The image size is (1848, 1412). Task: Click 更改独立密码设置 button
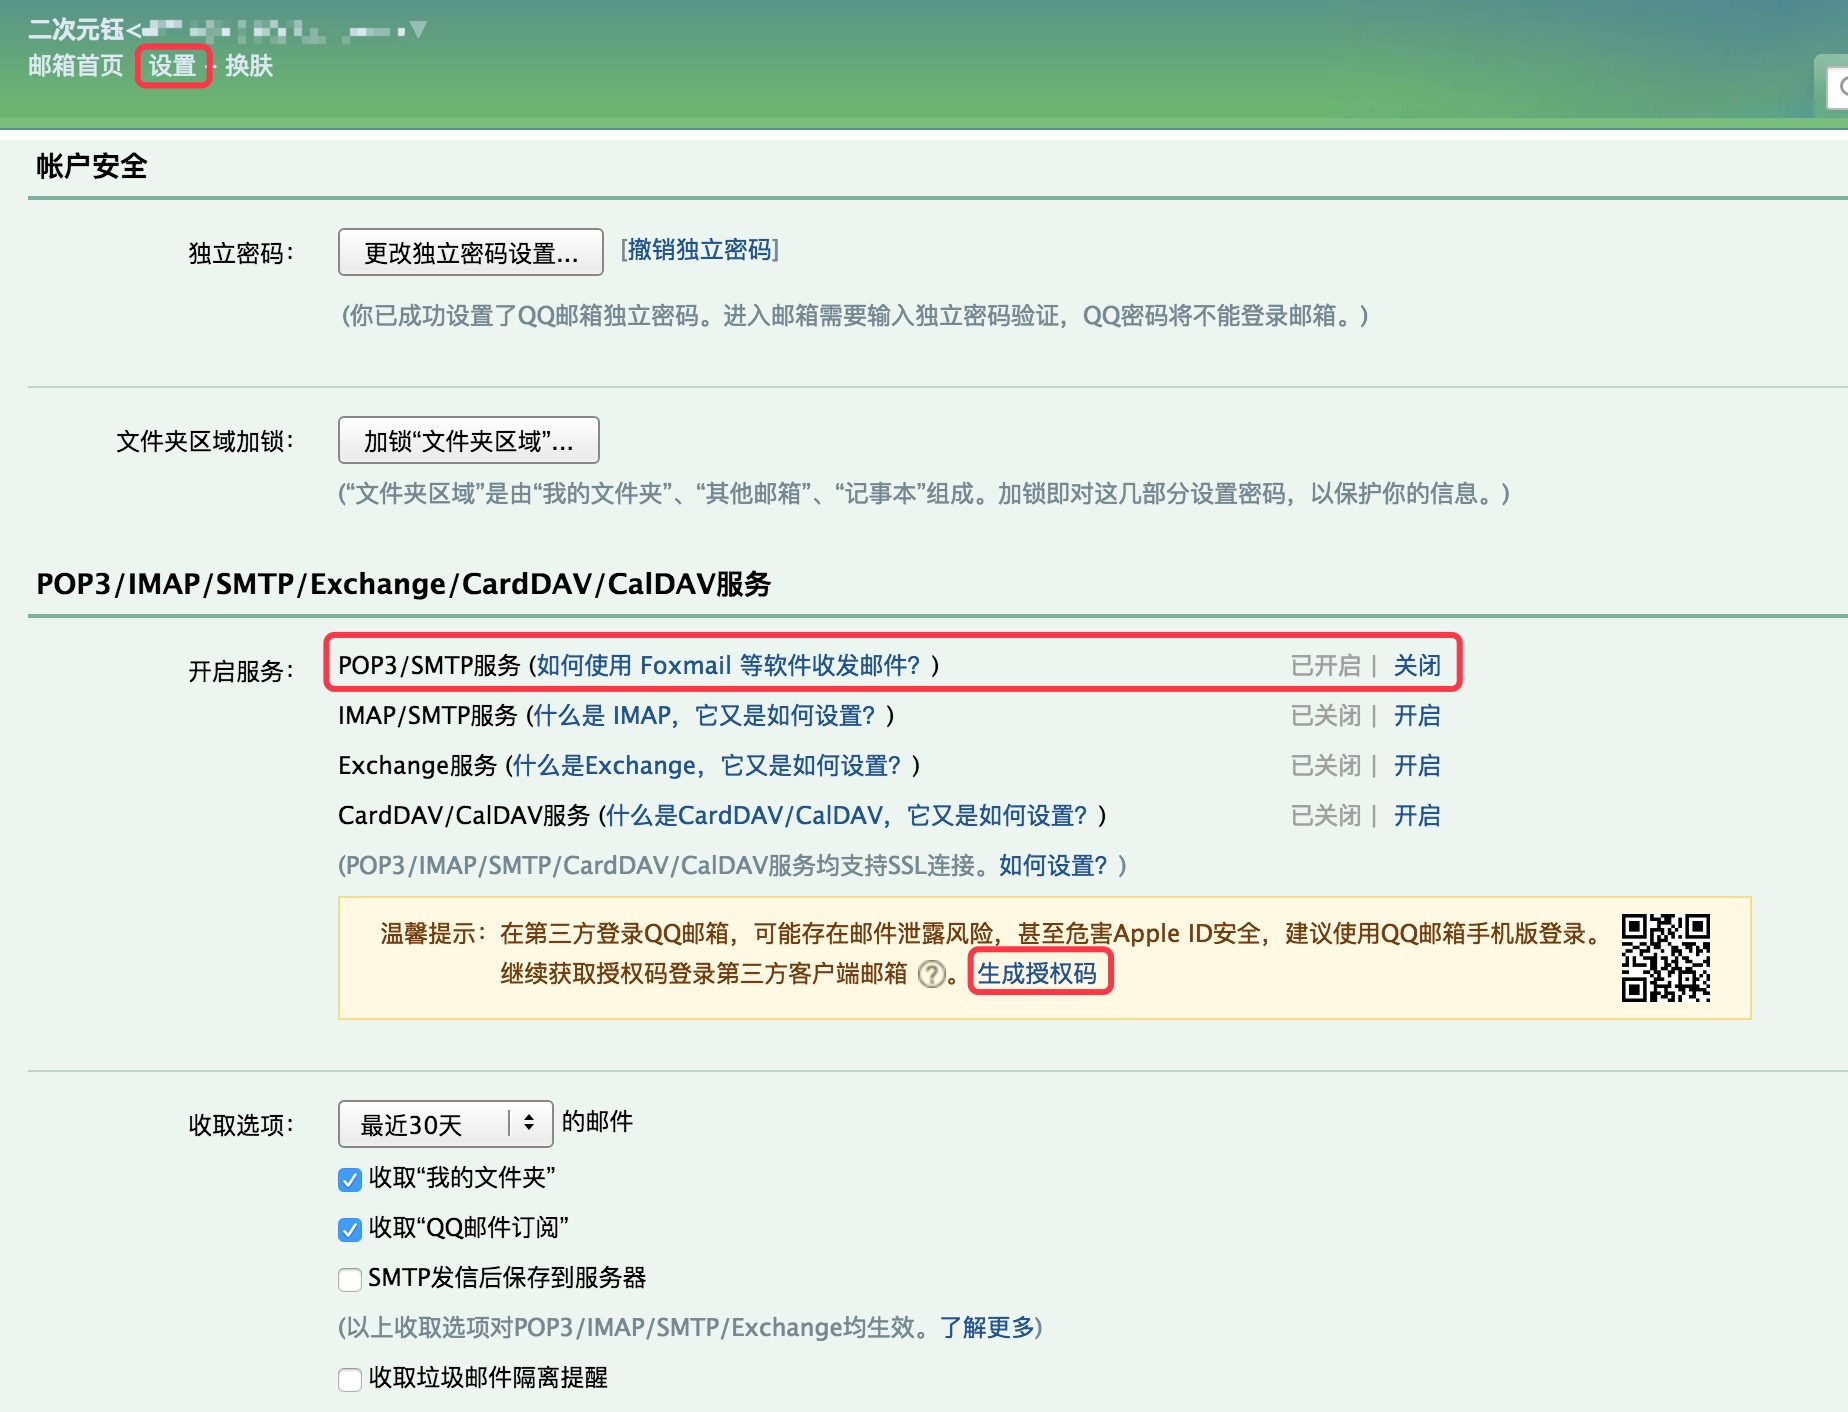click(470, 252)
